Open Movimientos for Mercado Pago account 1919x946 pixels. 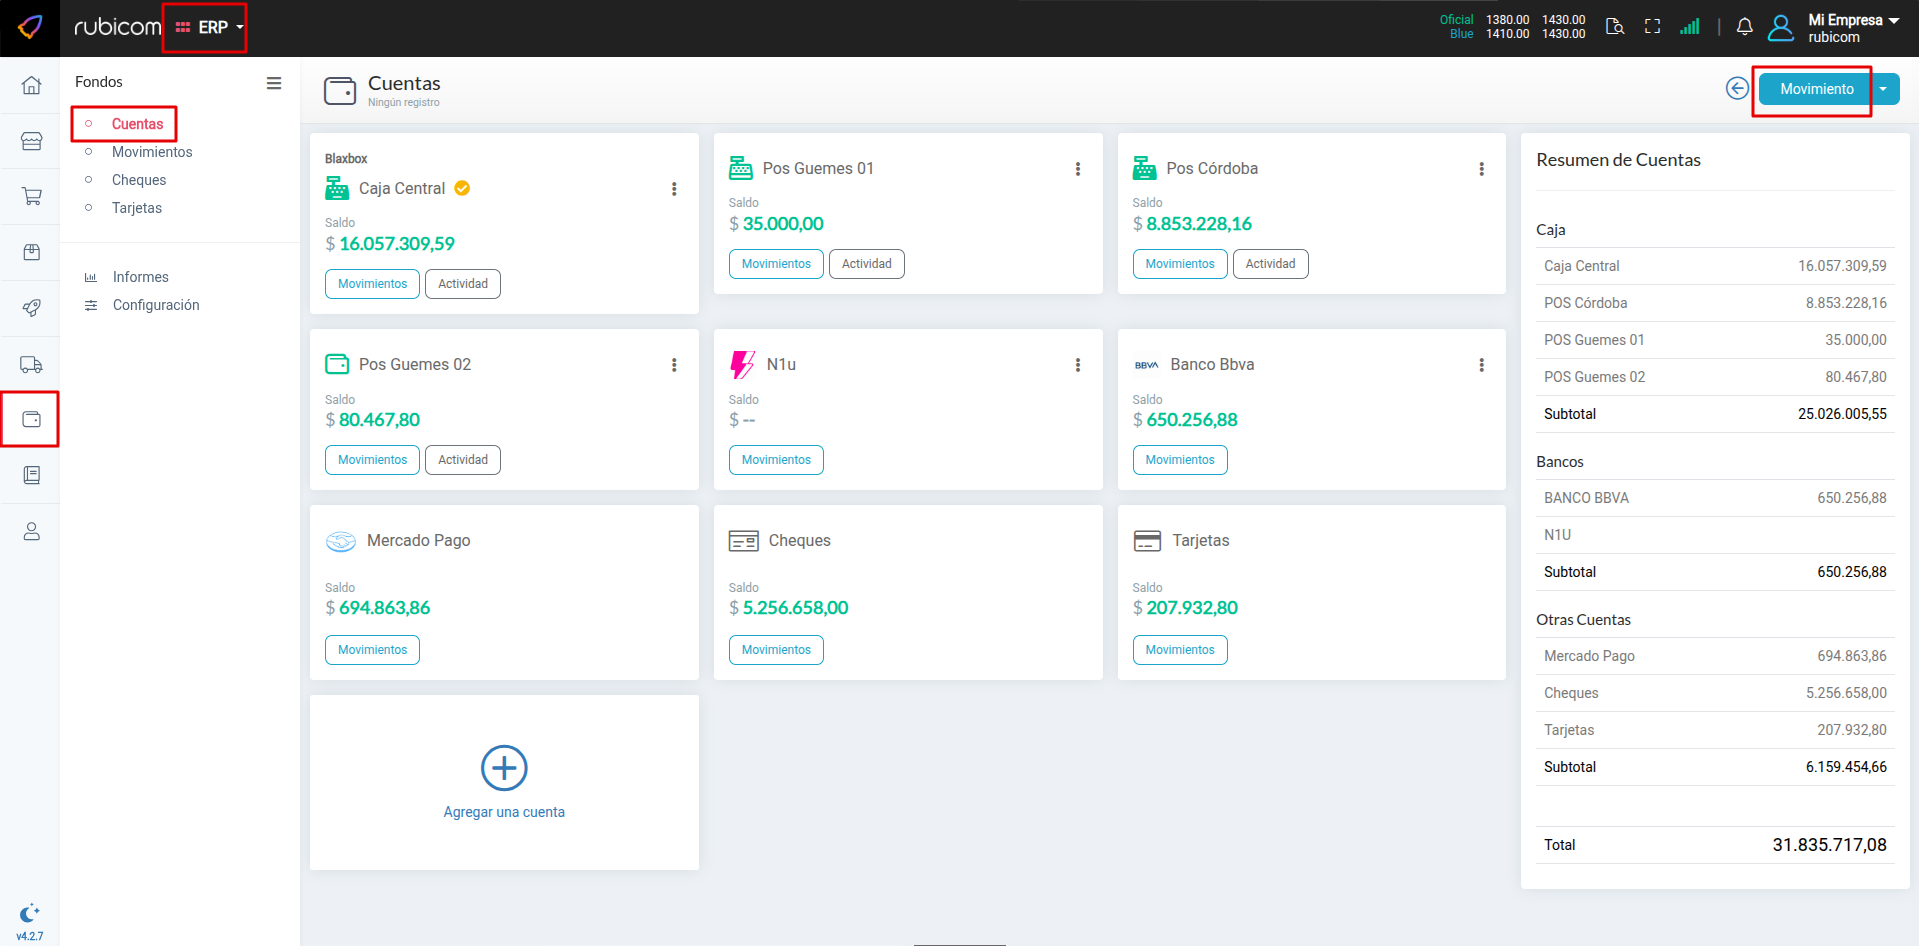[372, 650]
